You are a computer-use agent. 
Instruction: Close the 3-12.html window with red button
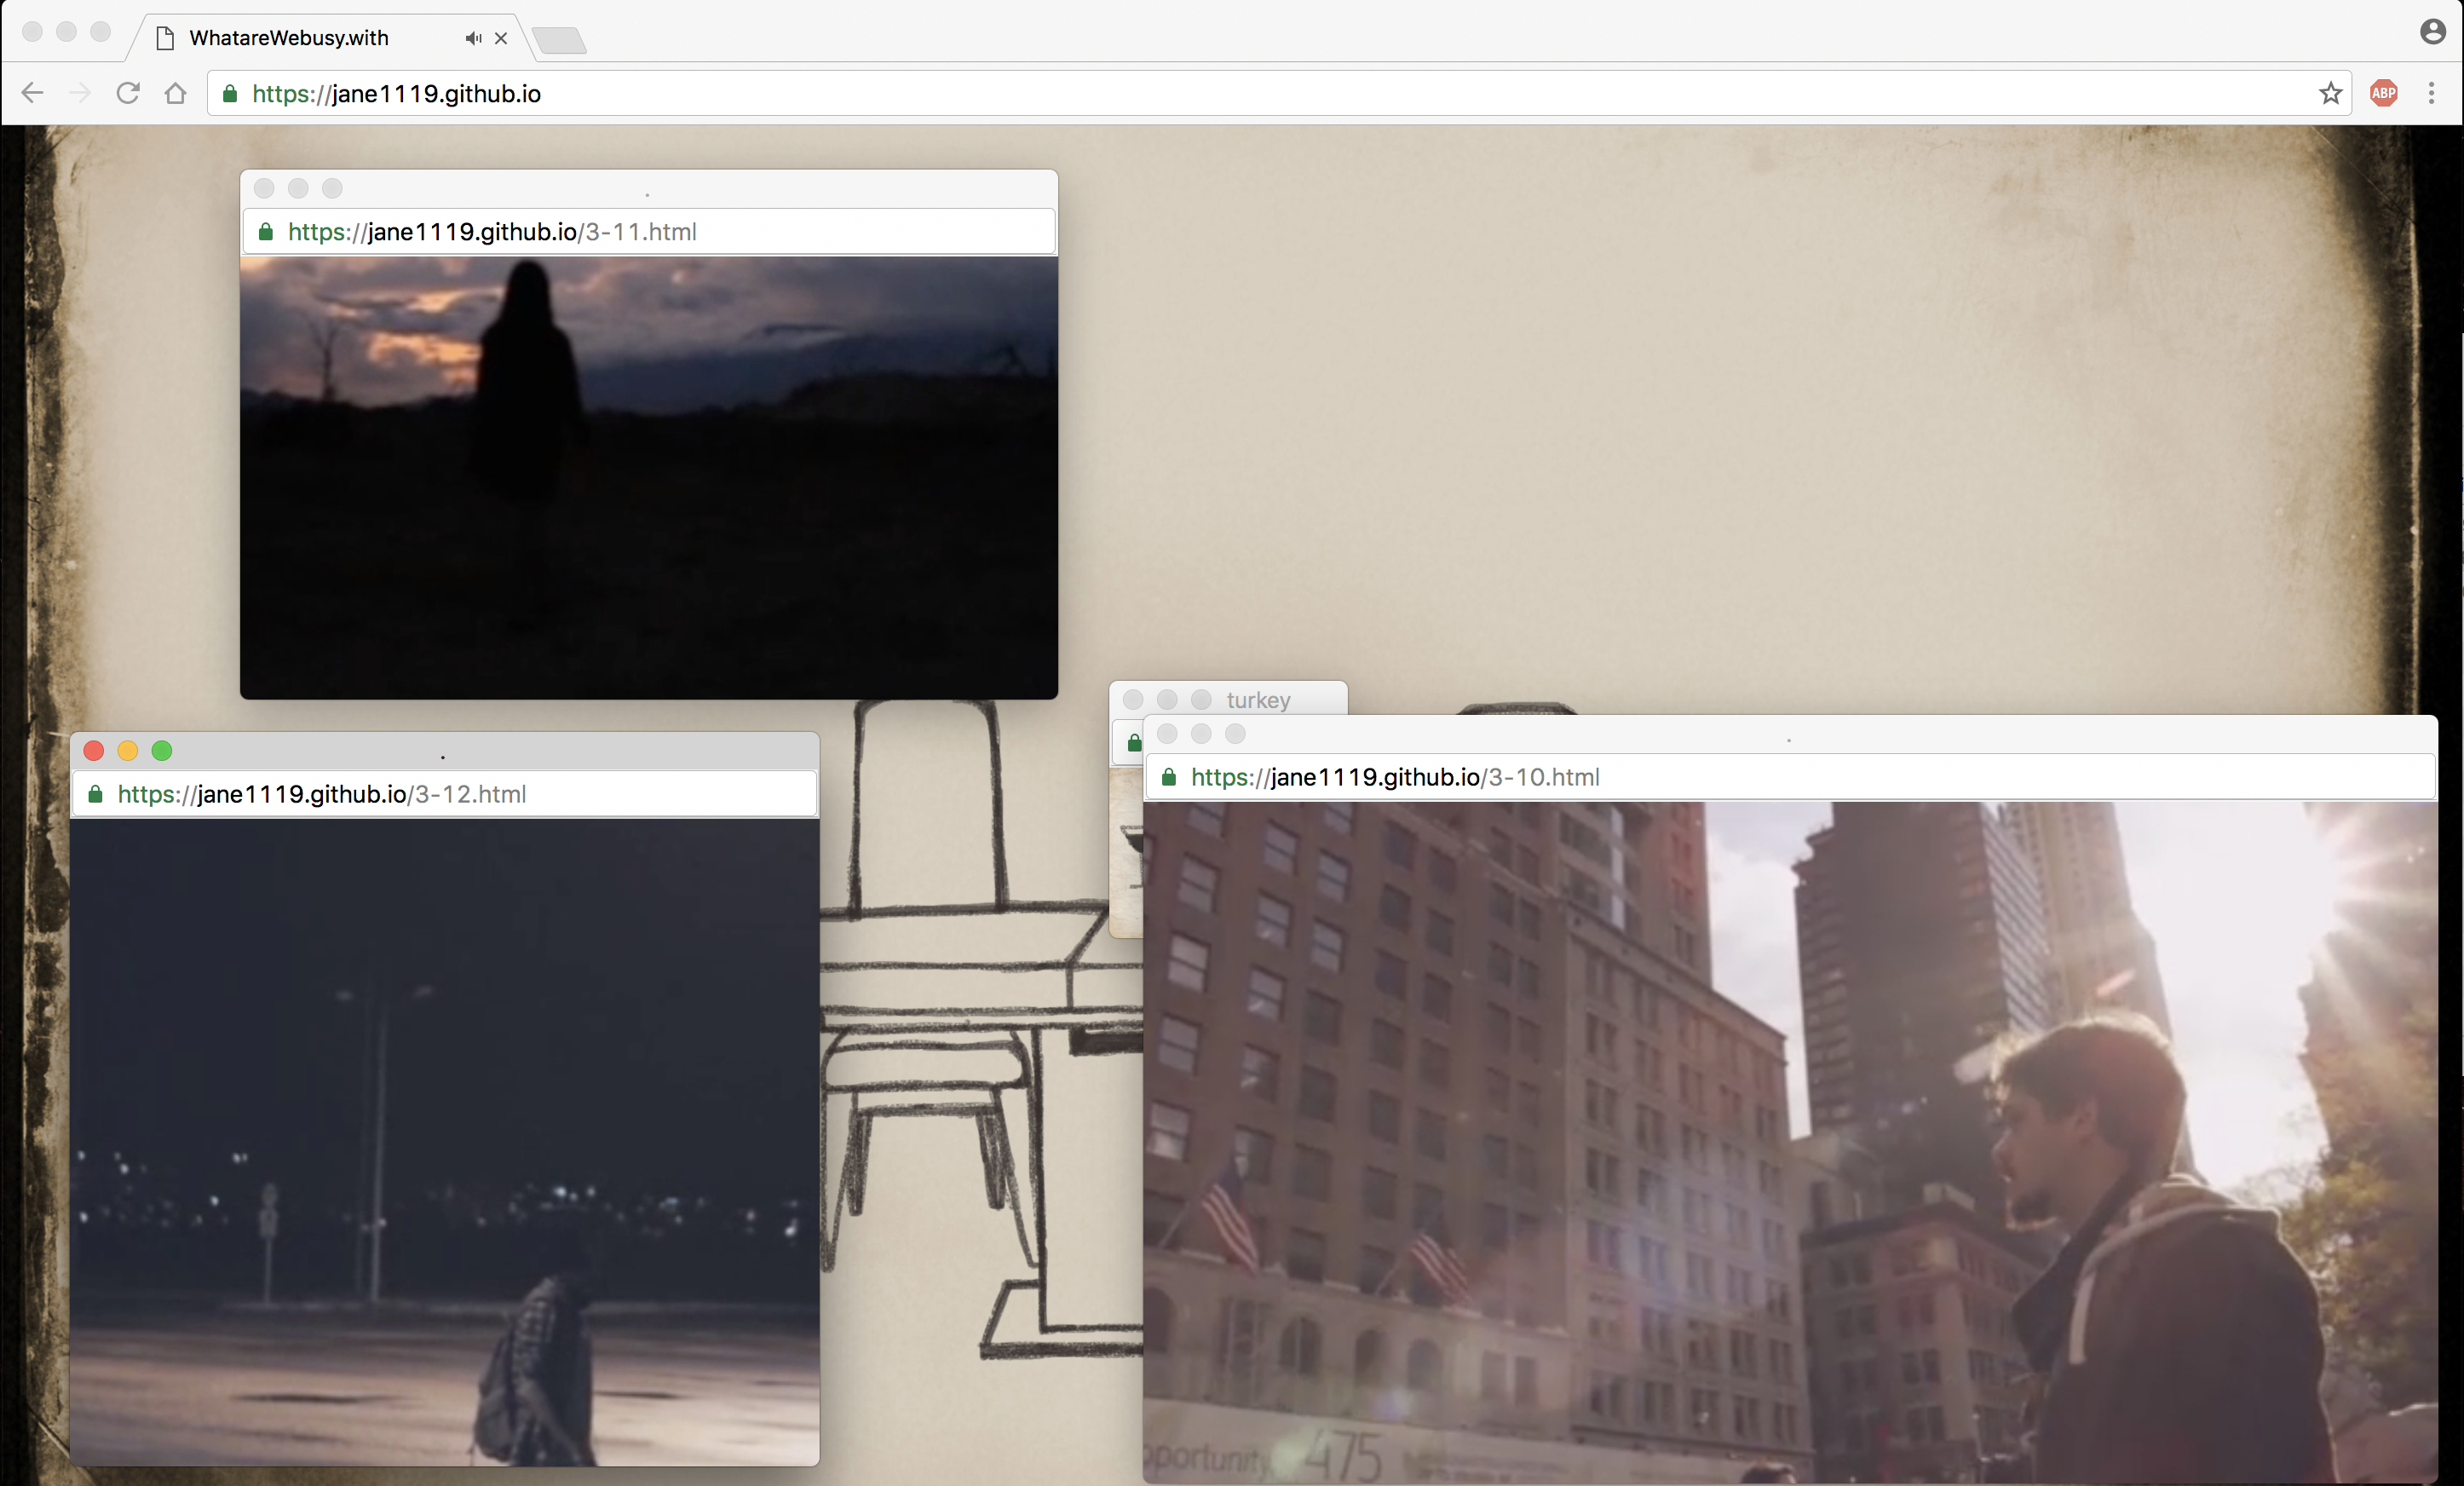click(94, 751)
